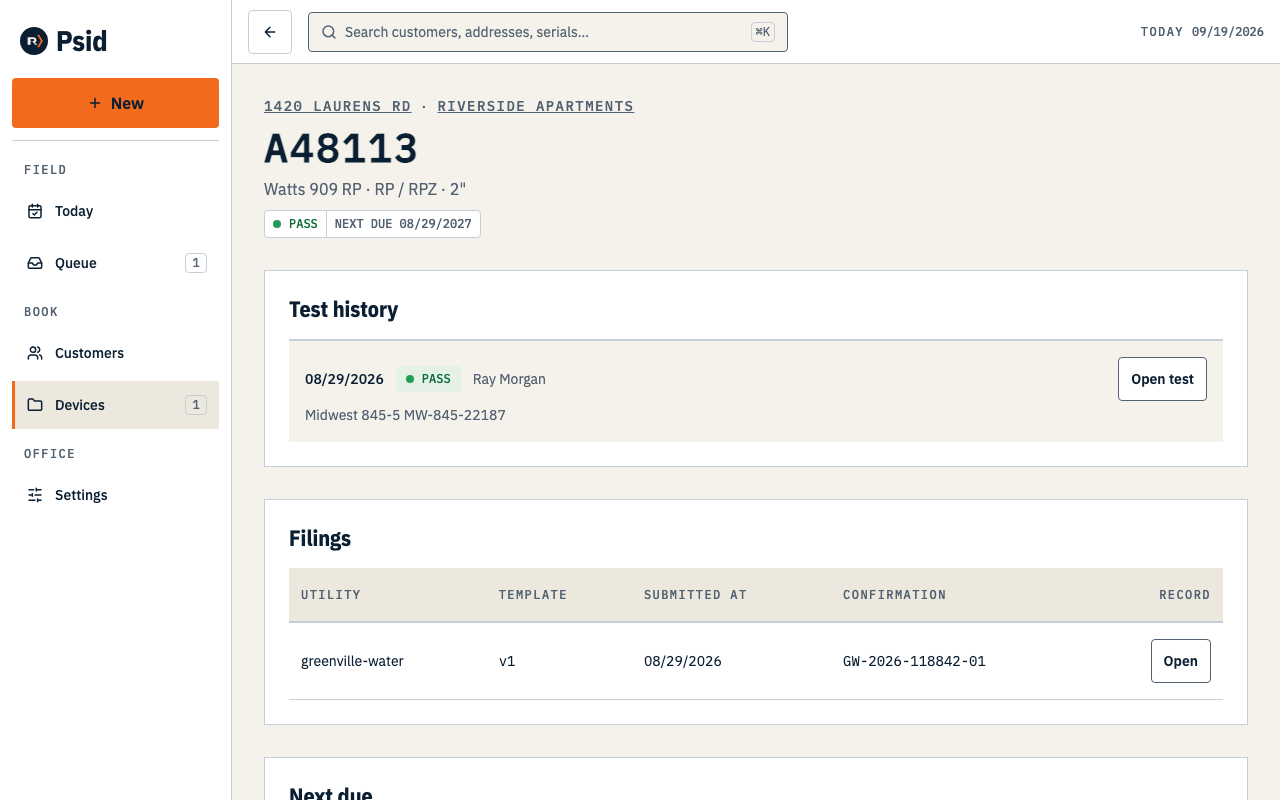Screen dimensions: 1280x800
Task: Click the PASS status badge under A48113
Action: [295, 224]
